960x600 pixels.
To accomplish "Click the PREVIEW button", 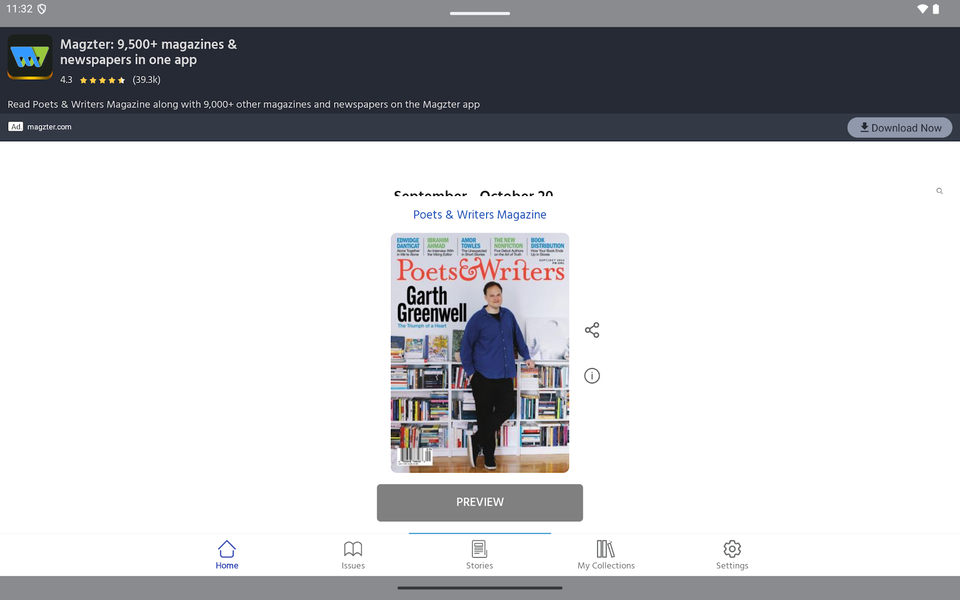I will pyautogui.click(x=480, y=503).
